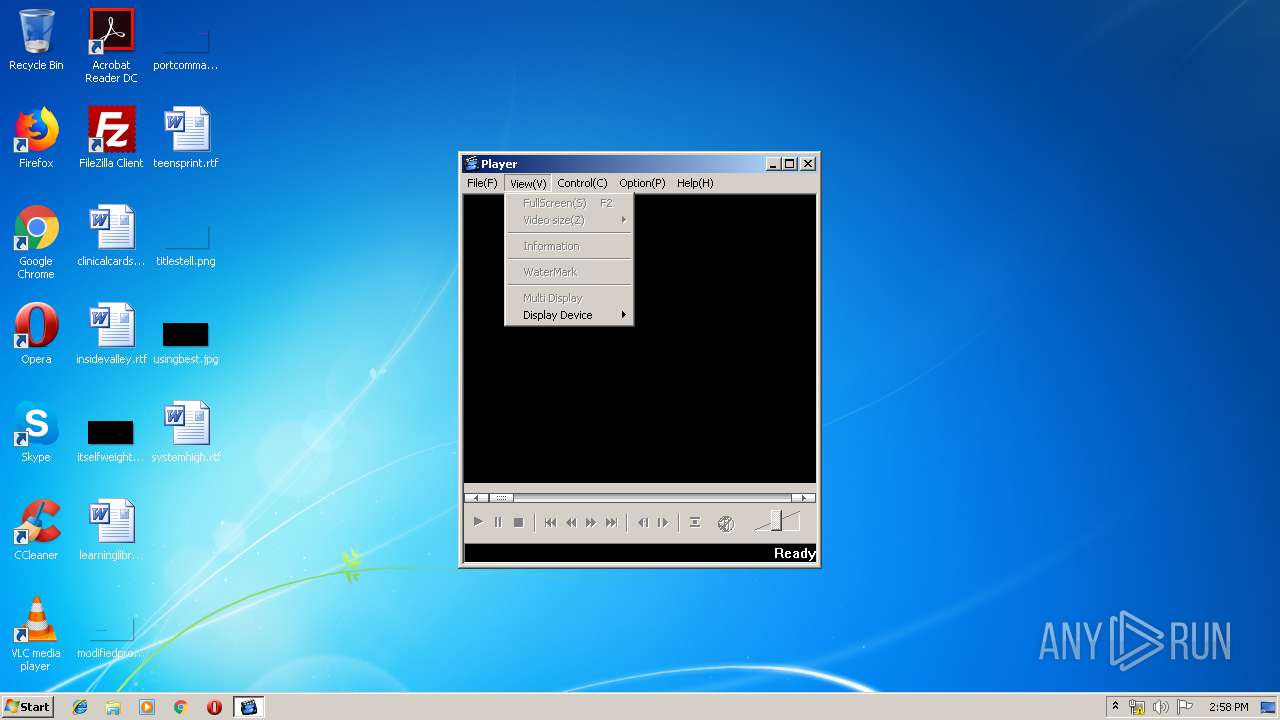This screenshot has width=1280, height=720.
Task: Skip to the next track
Action: (612, 522)
